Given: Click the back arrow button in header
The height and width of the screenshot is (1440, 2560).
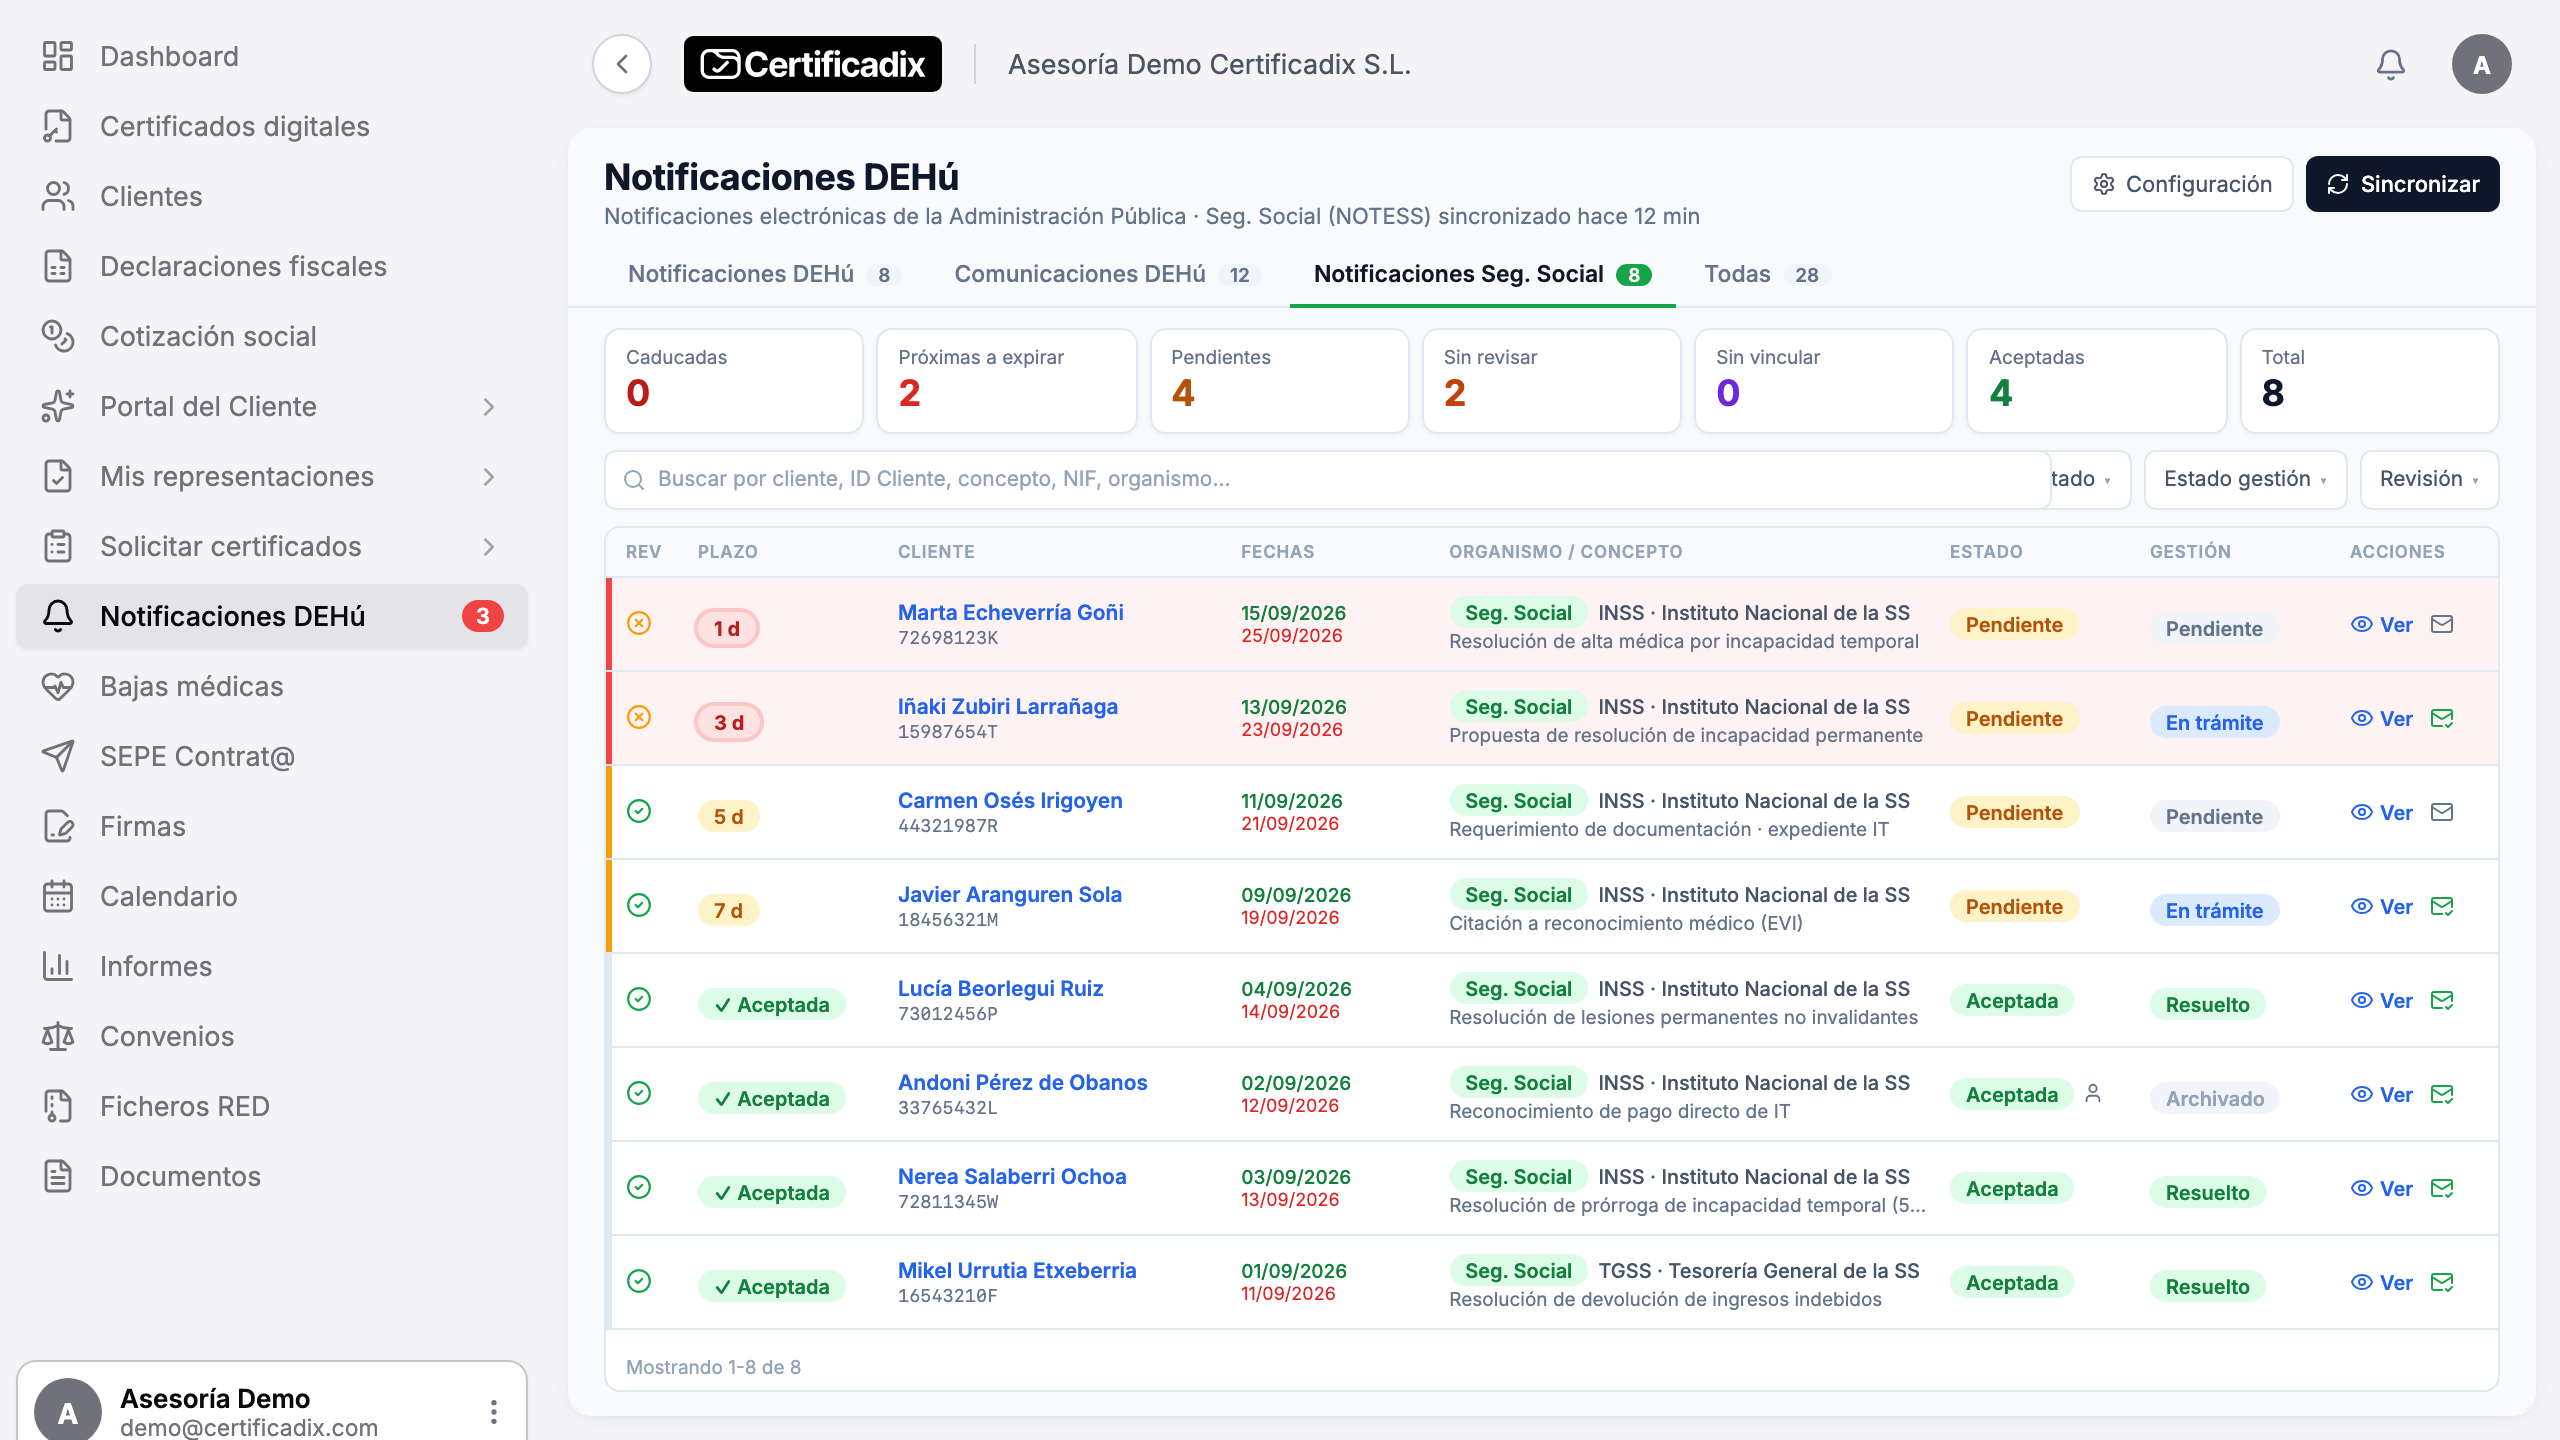Looking at the screenshot, I should pos(622,64).
